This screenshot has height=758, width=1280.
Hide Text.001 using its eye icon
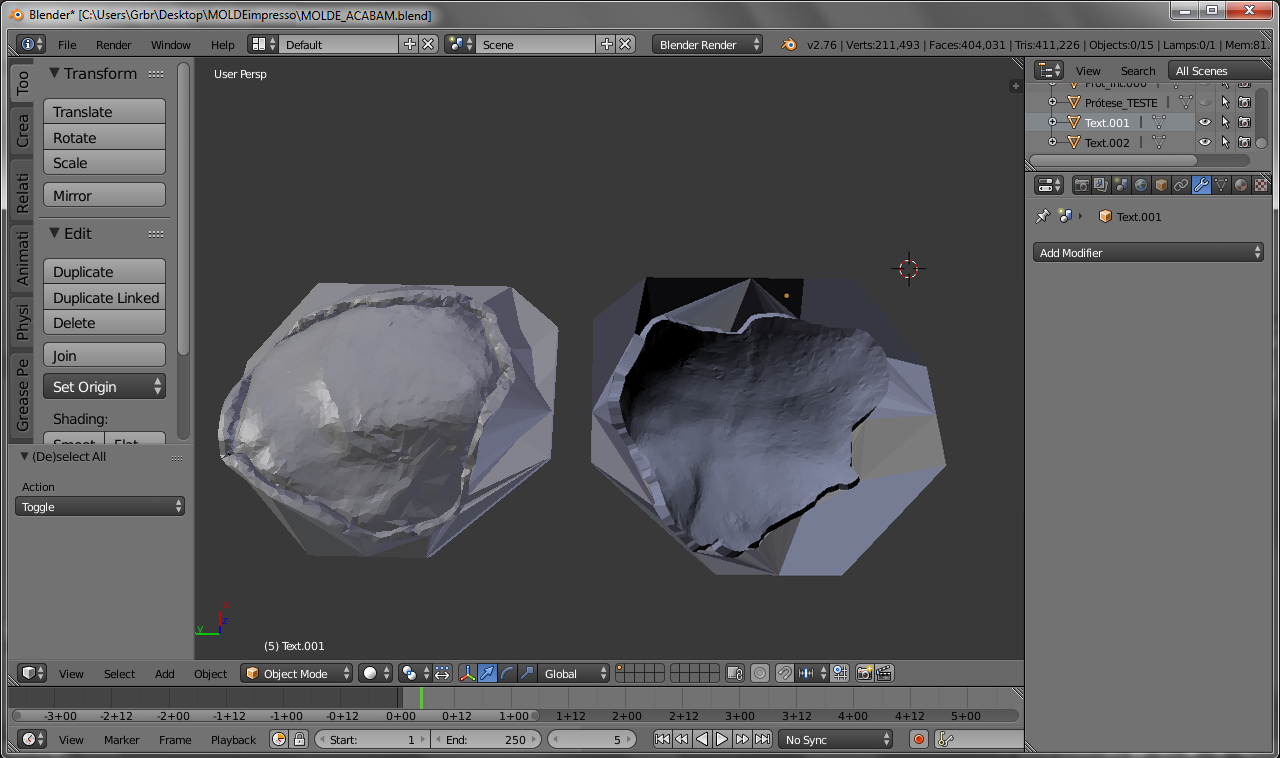(1205, 122)
